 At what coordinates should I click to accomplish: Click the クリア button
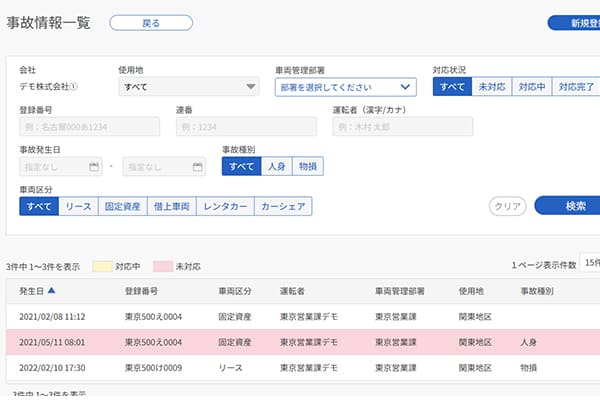(507, 206)
